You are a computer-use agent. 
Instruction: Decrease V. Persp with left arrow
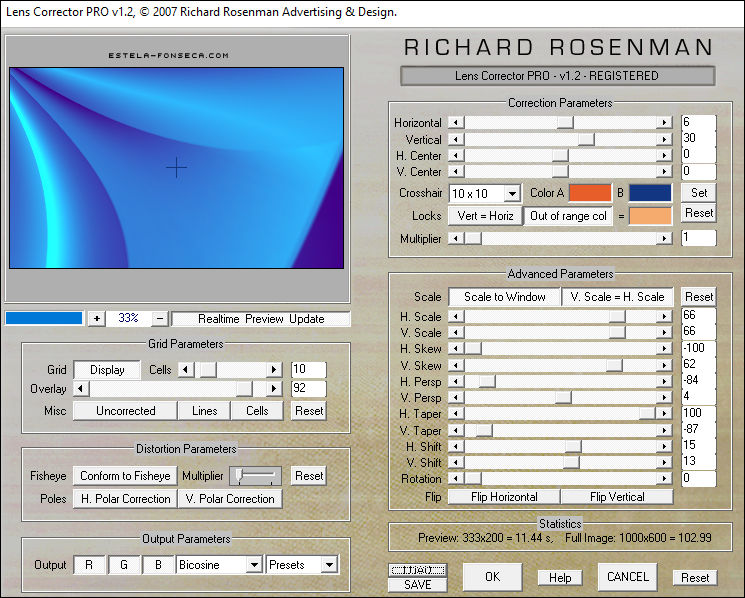(x=456, y=398)
